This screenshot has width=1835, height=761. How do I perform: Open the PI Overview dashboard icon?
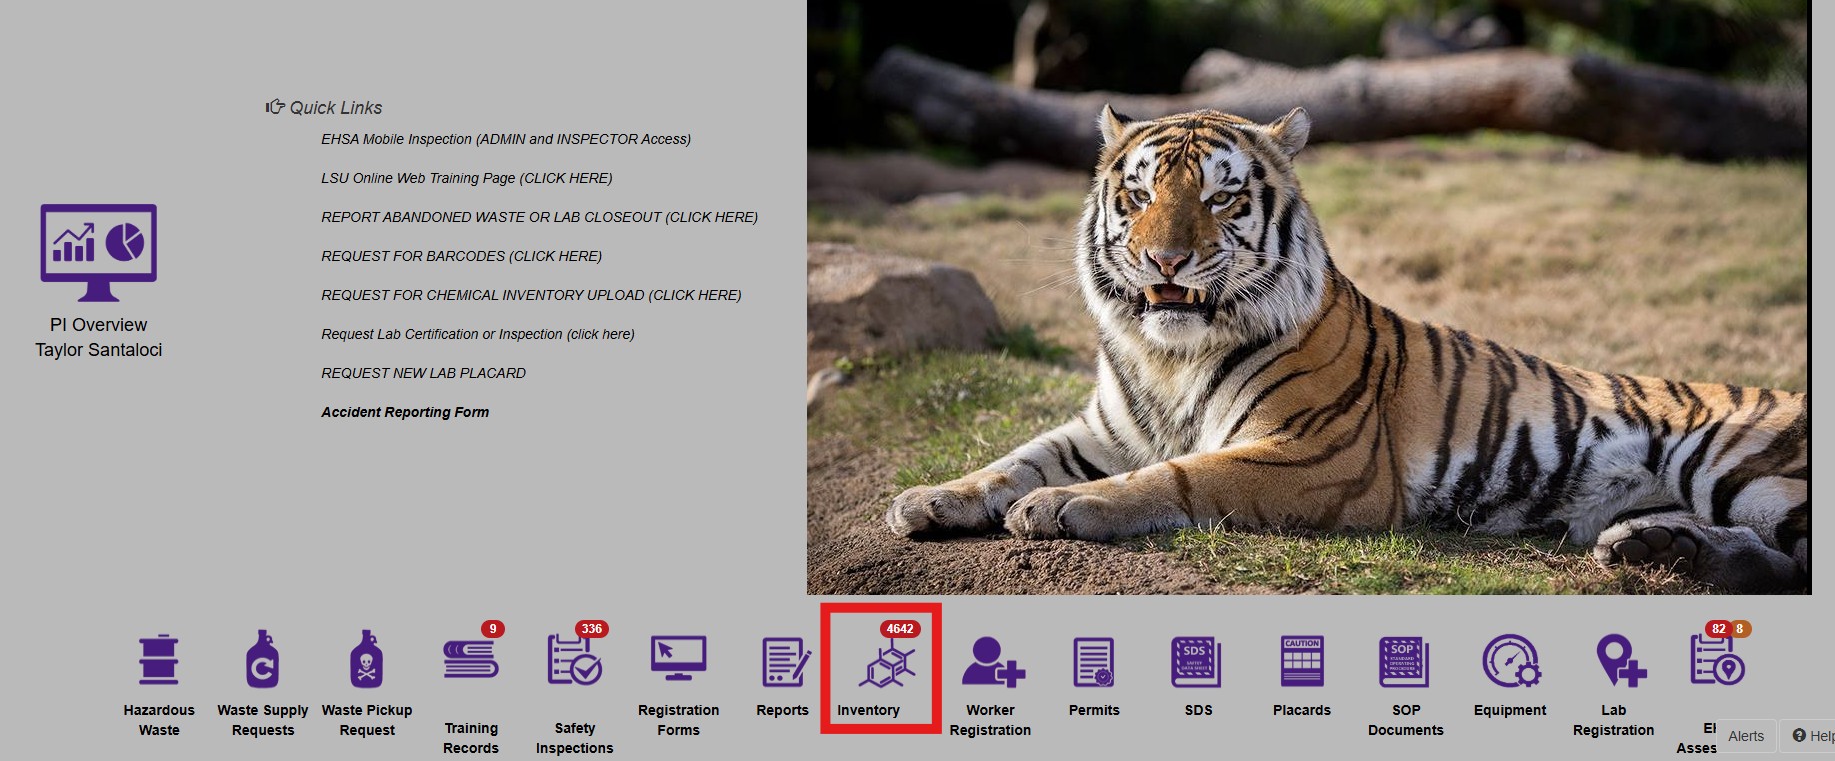(x=99, y=253)
